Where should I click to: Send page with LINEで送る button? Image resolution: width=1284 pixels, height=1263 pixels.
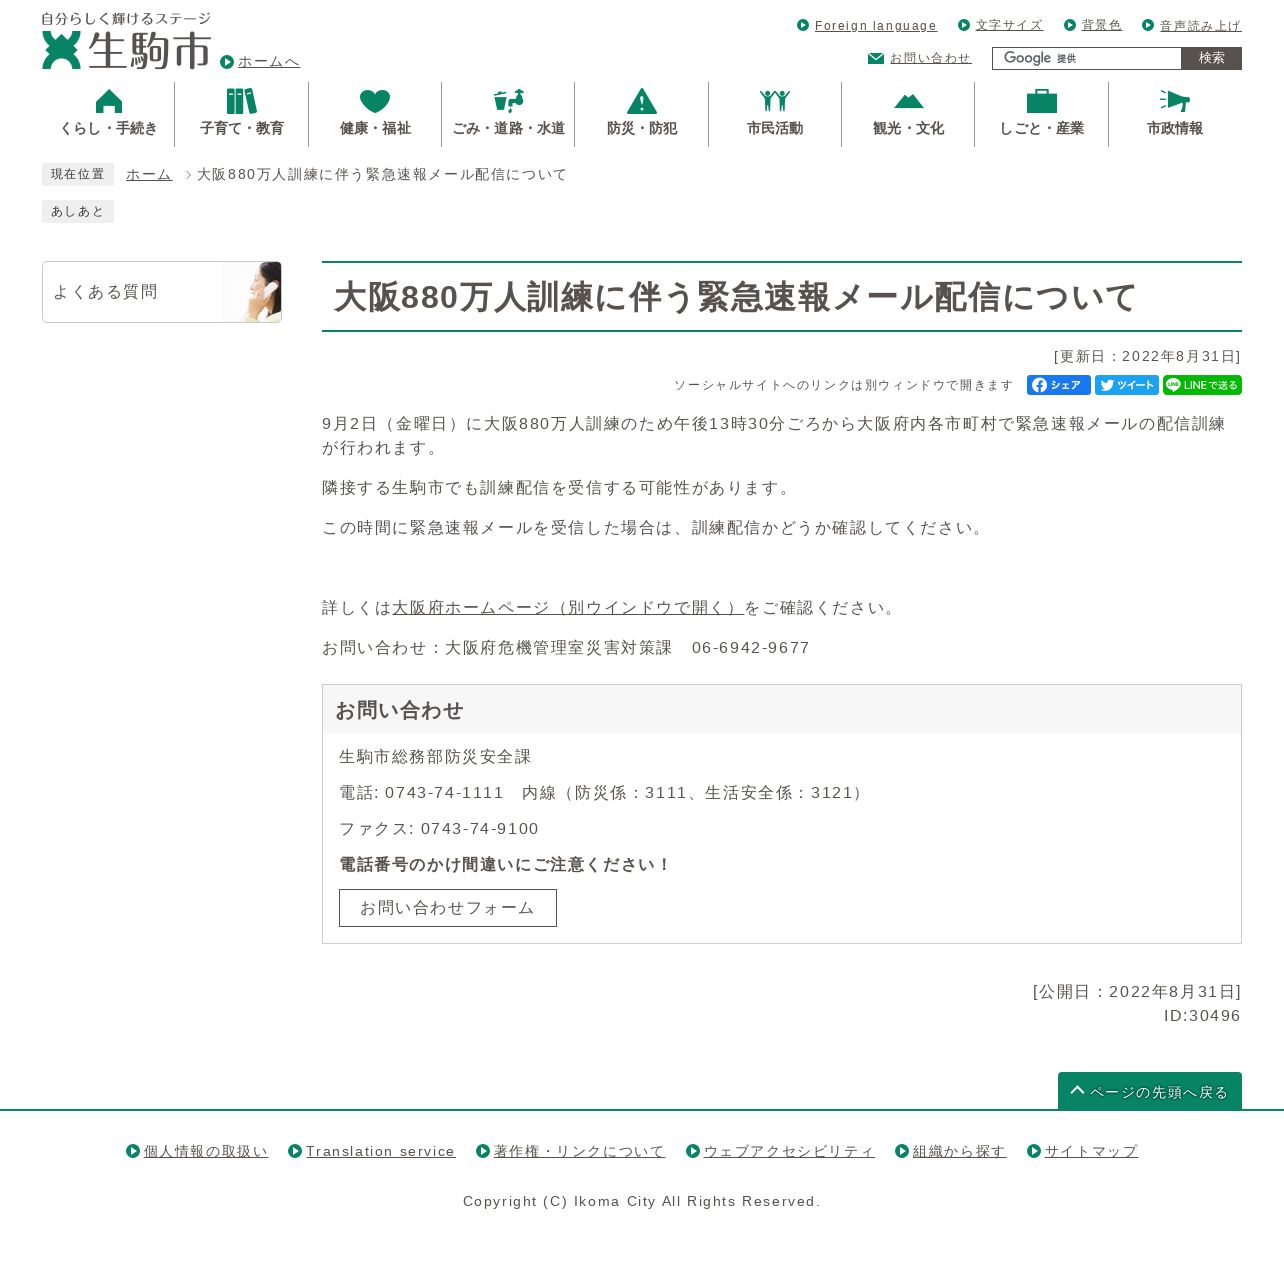click(x=1202, y=385)
